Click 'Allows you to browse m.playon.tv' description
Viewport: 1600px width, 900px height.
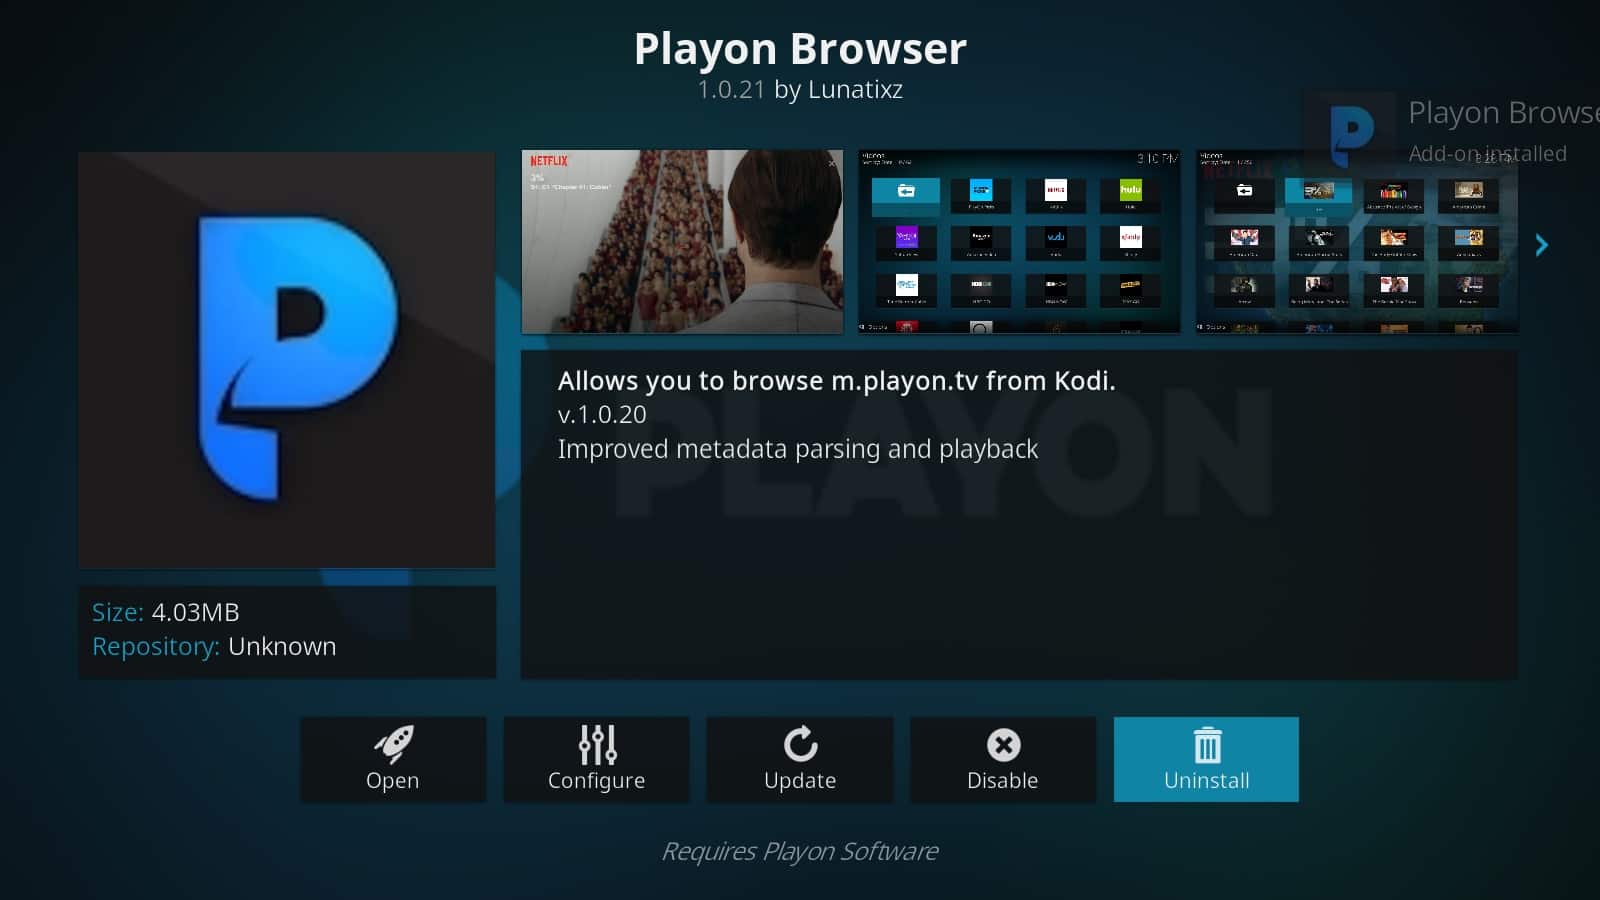[x=836, y=381]
